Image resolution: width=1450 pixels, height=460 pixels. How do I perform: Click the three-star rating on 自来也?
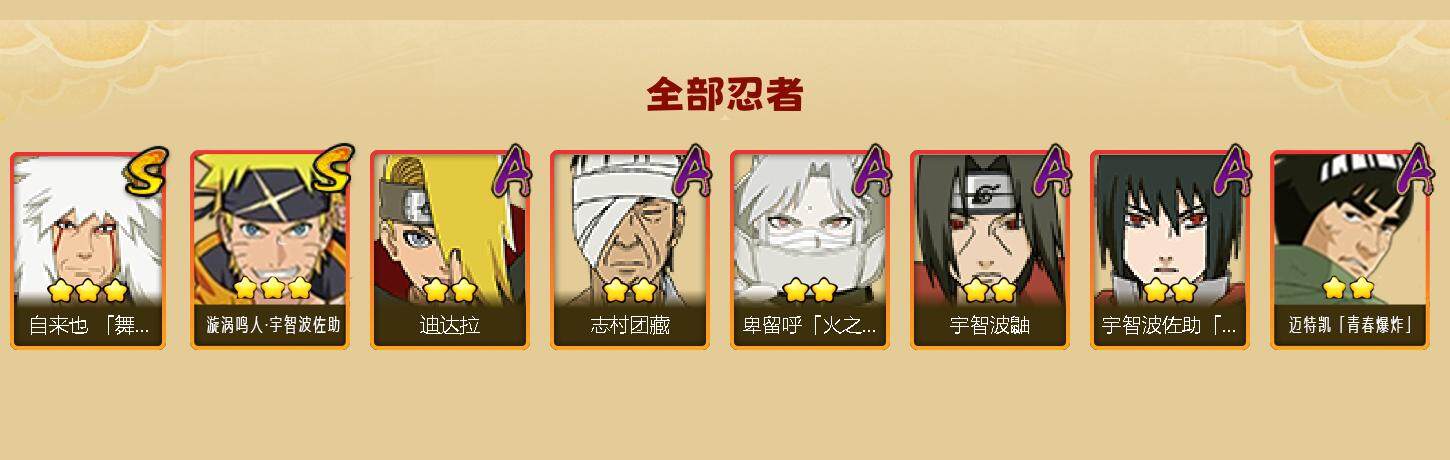[x=88, y=290]
